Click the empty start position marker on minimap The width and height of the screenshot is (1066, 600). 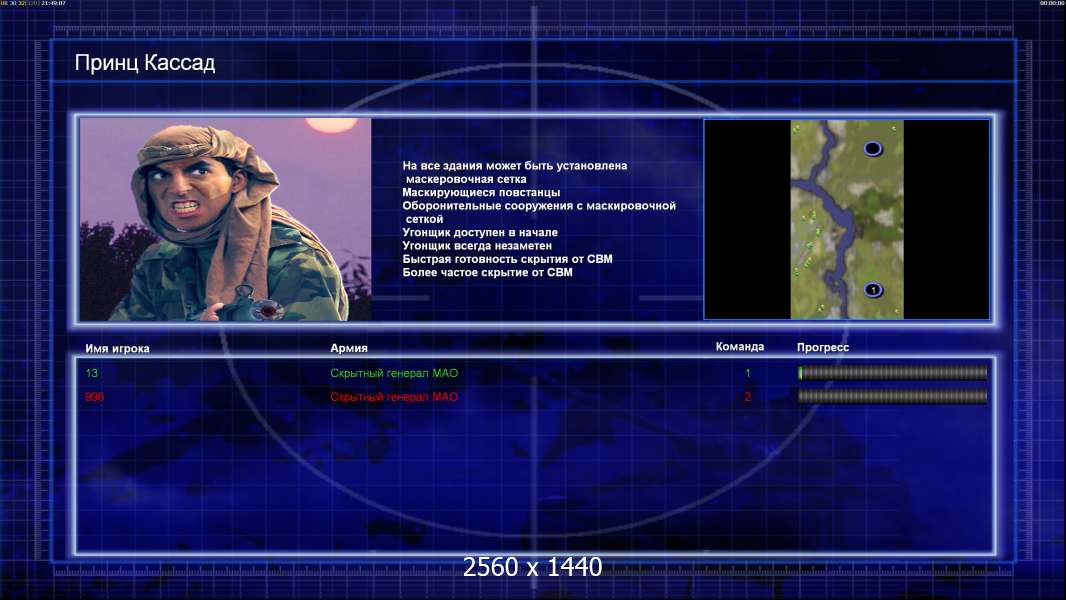pos(873,148)
